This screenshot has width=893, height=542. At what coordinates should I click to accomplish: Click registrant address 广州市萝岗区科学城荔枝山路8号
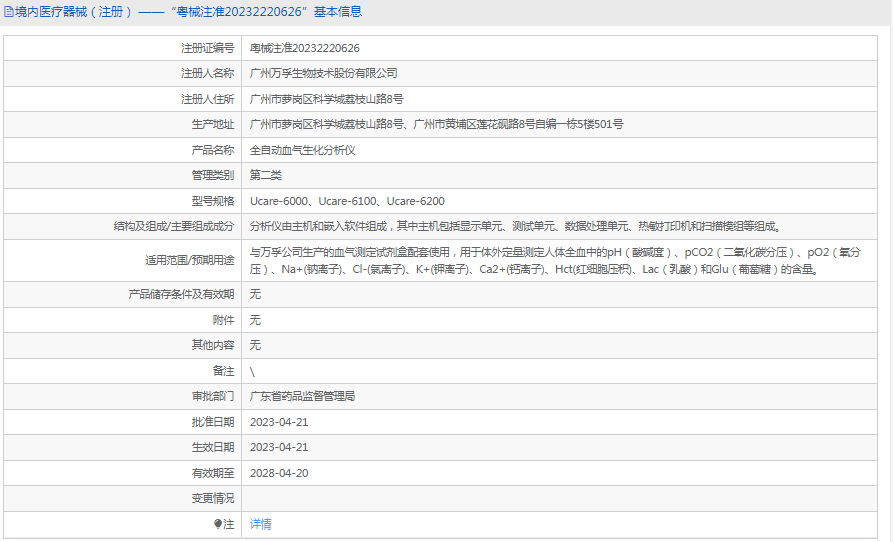pos(326,99)
